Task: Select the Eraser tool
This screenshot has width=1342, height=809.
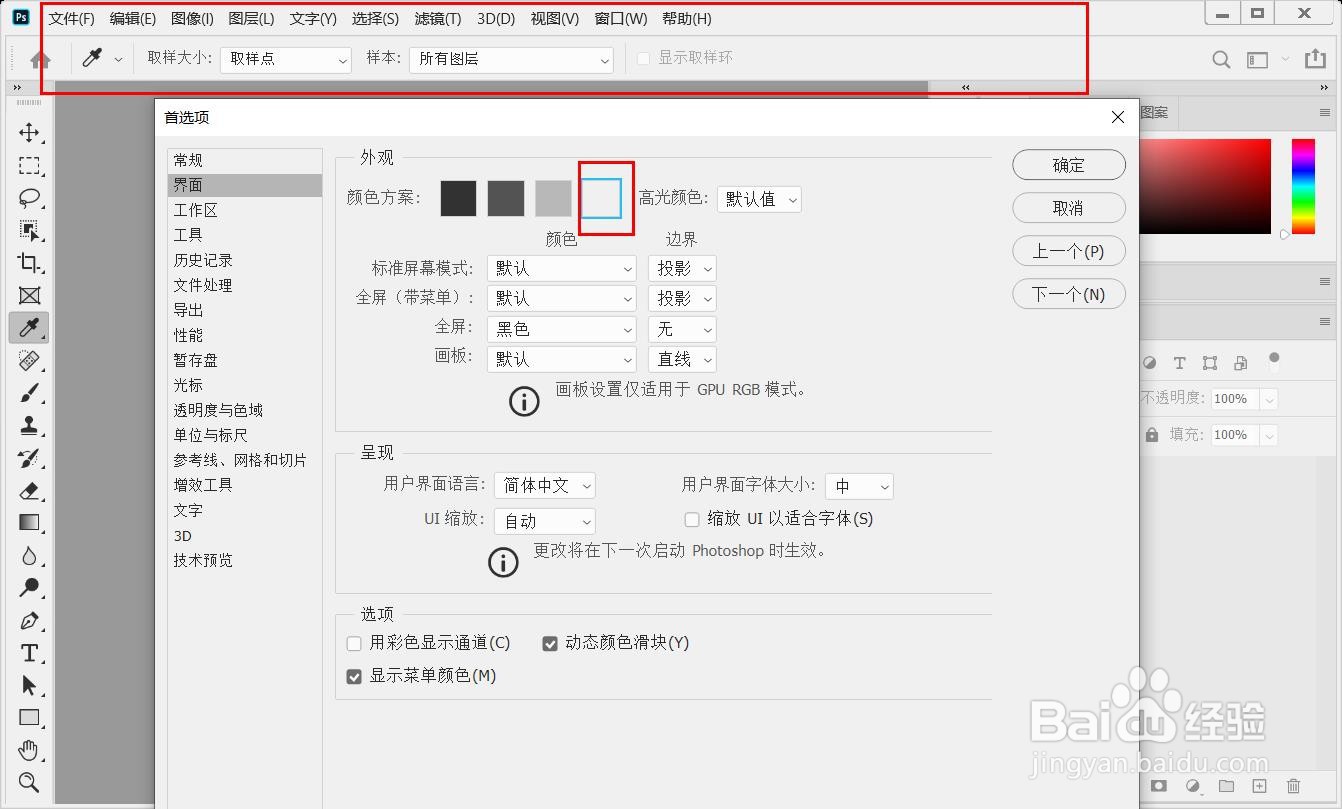Action: 30,490
